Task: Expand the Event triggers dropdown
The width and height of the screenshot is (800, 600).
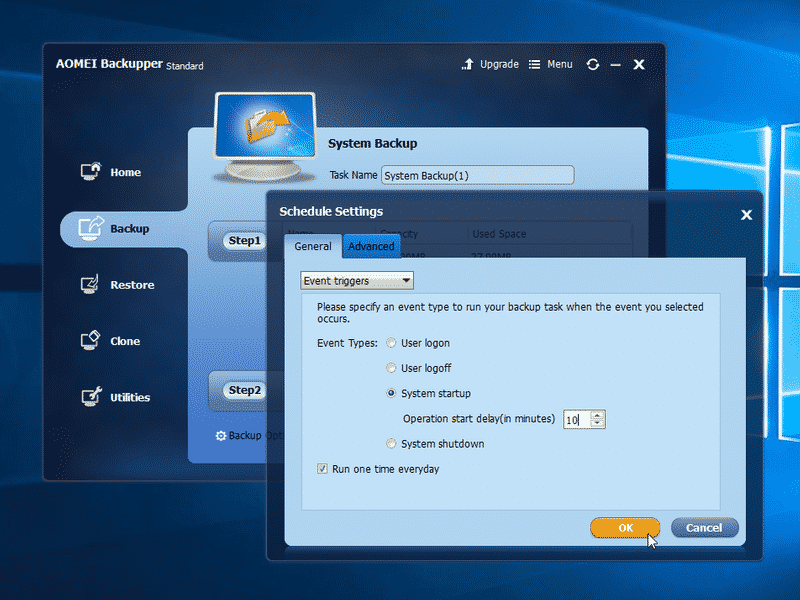Action: (x=357, y=281)
